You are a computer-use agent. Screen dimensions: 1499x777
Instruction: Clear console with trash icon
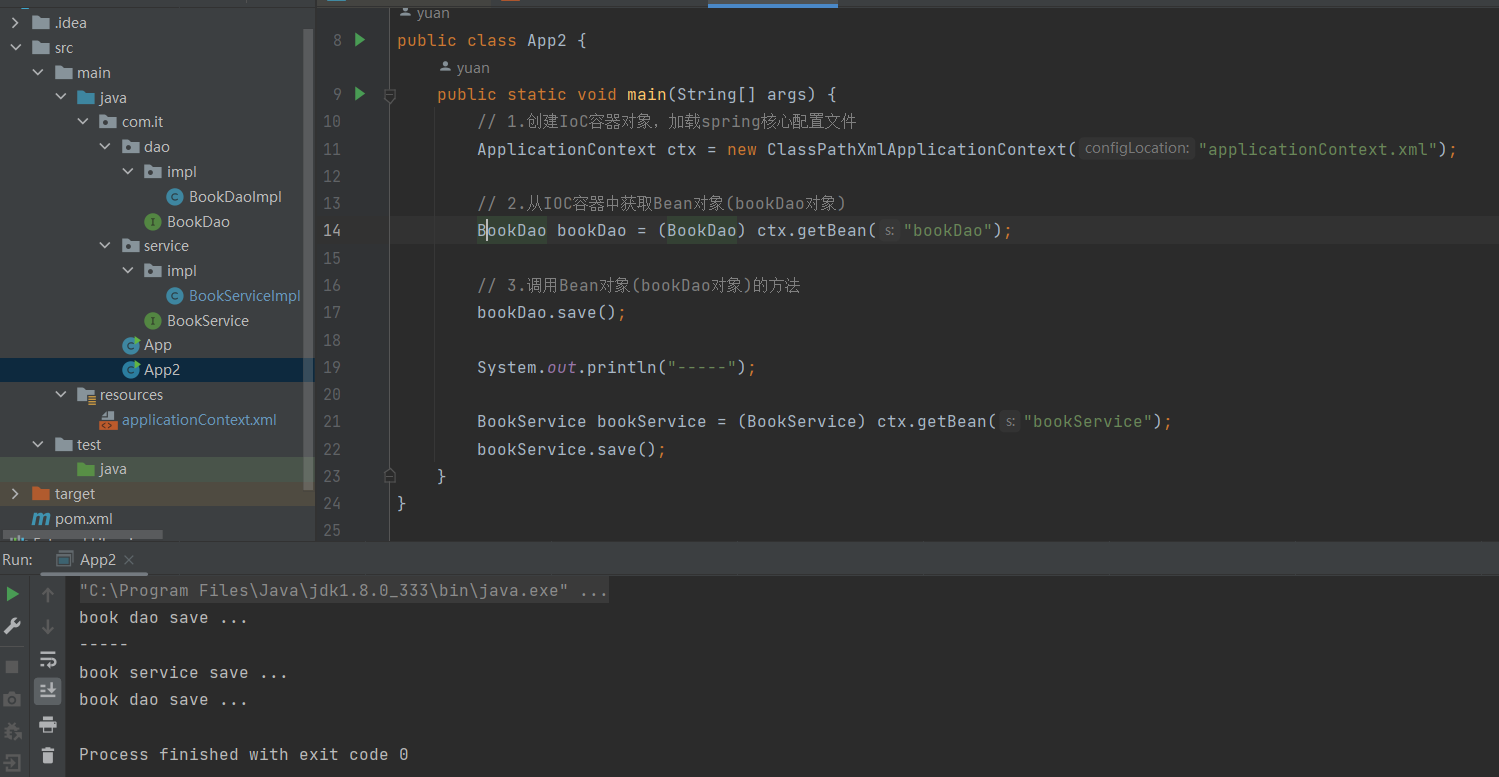click(x=47, y=756)
